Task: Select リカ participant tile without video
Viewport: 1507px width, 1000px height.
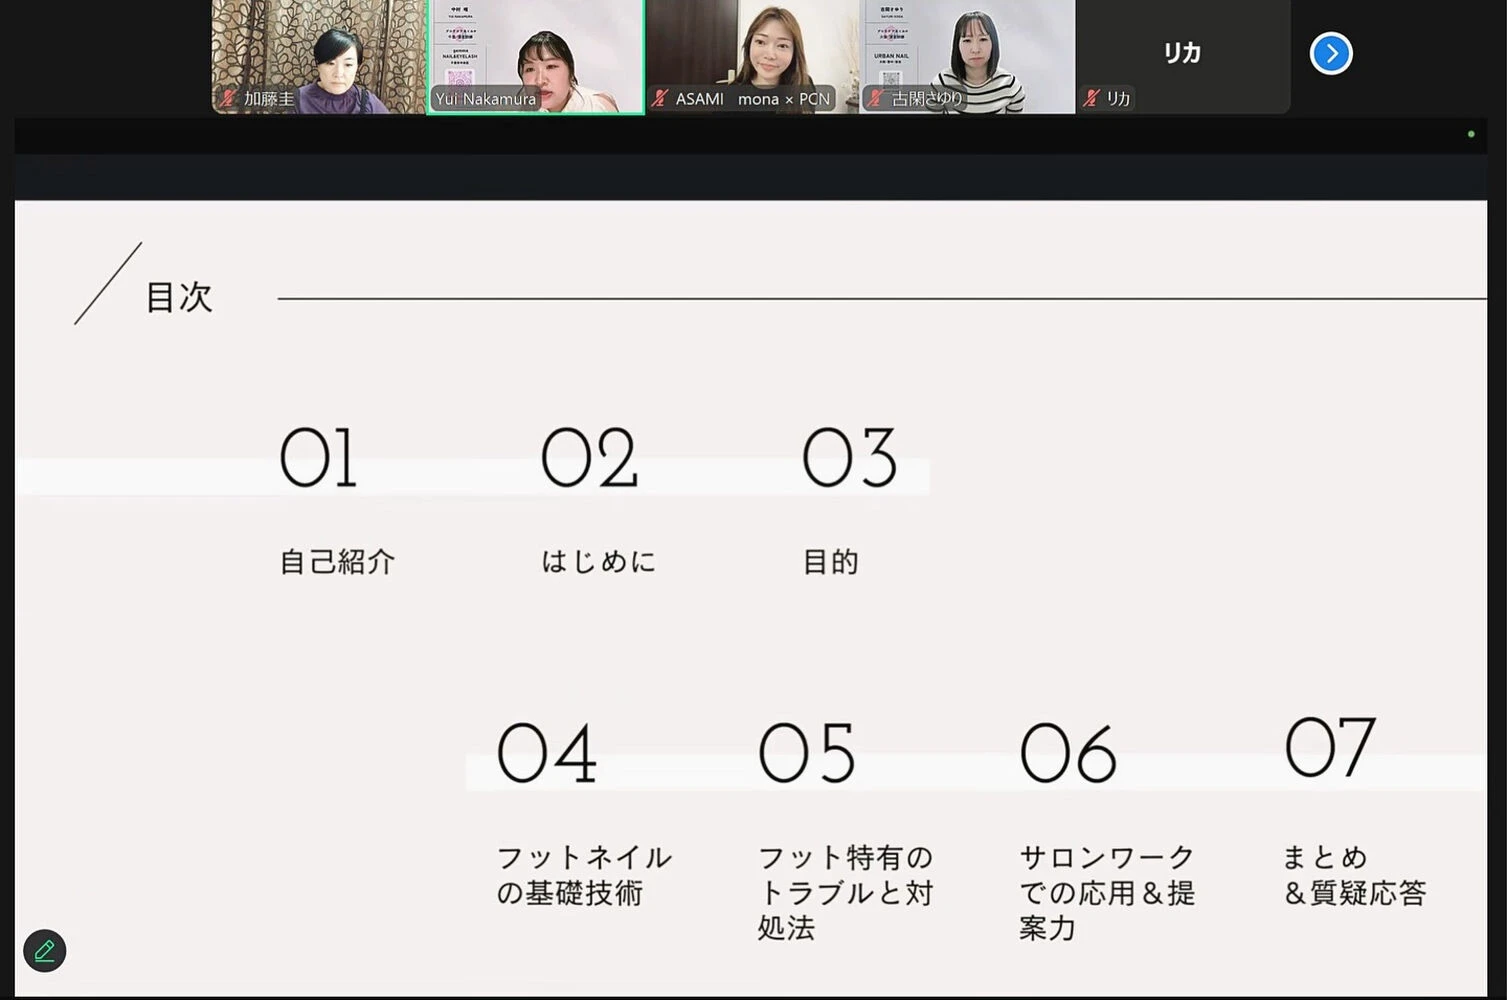Action: click(x=1183, y=56)
